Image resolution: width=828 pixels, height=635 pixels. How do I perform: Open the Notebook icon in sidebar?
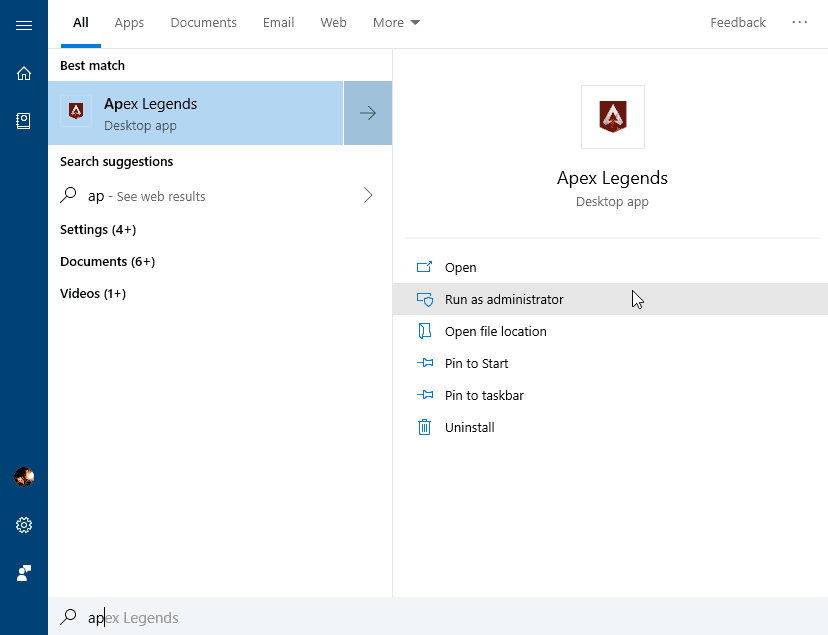24,121
